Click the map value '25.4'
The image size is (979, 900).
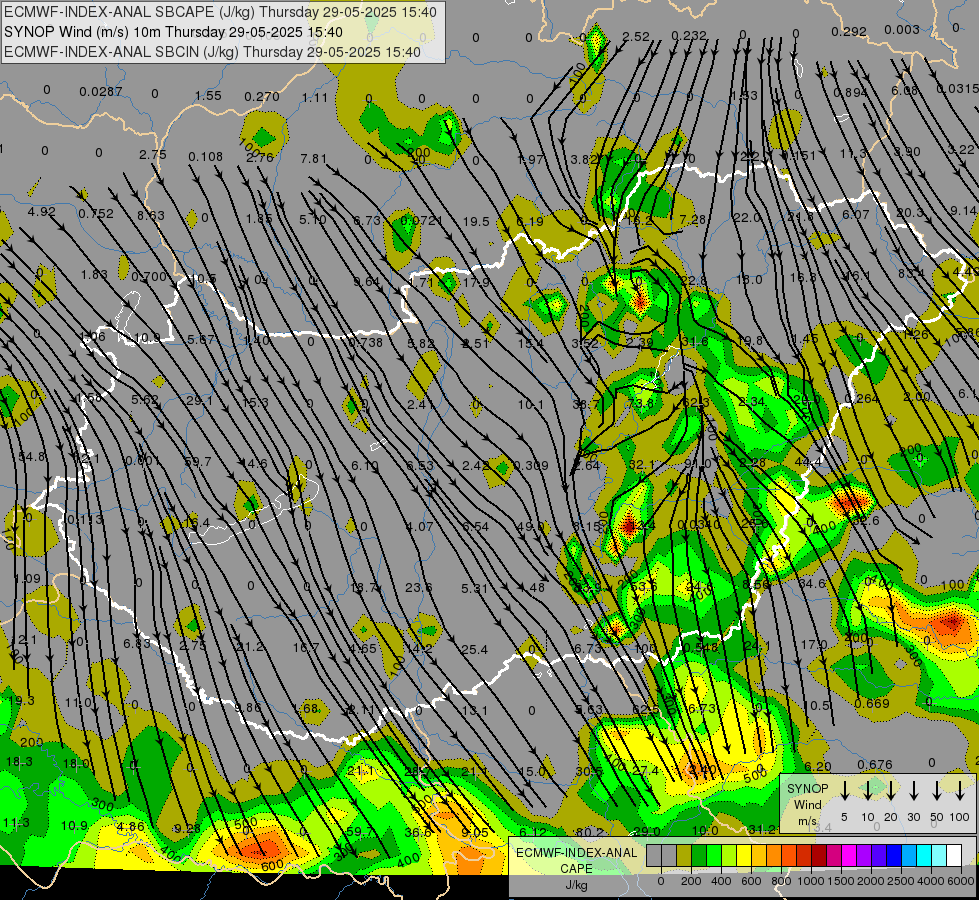tap(475, 650)
